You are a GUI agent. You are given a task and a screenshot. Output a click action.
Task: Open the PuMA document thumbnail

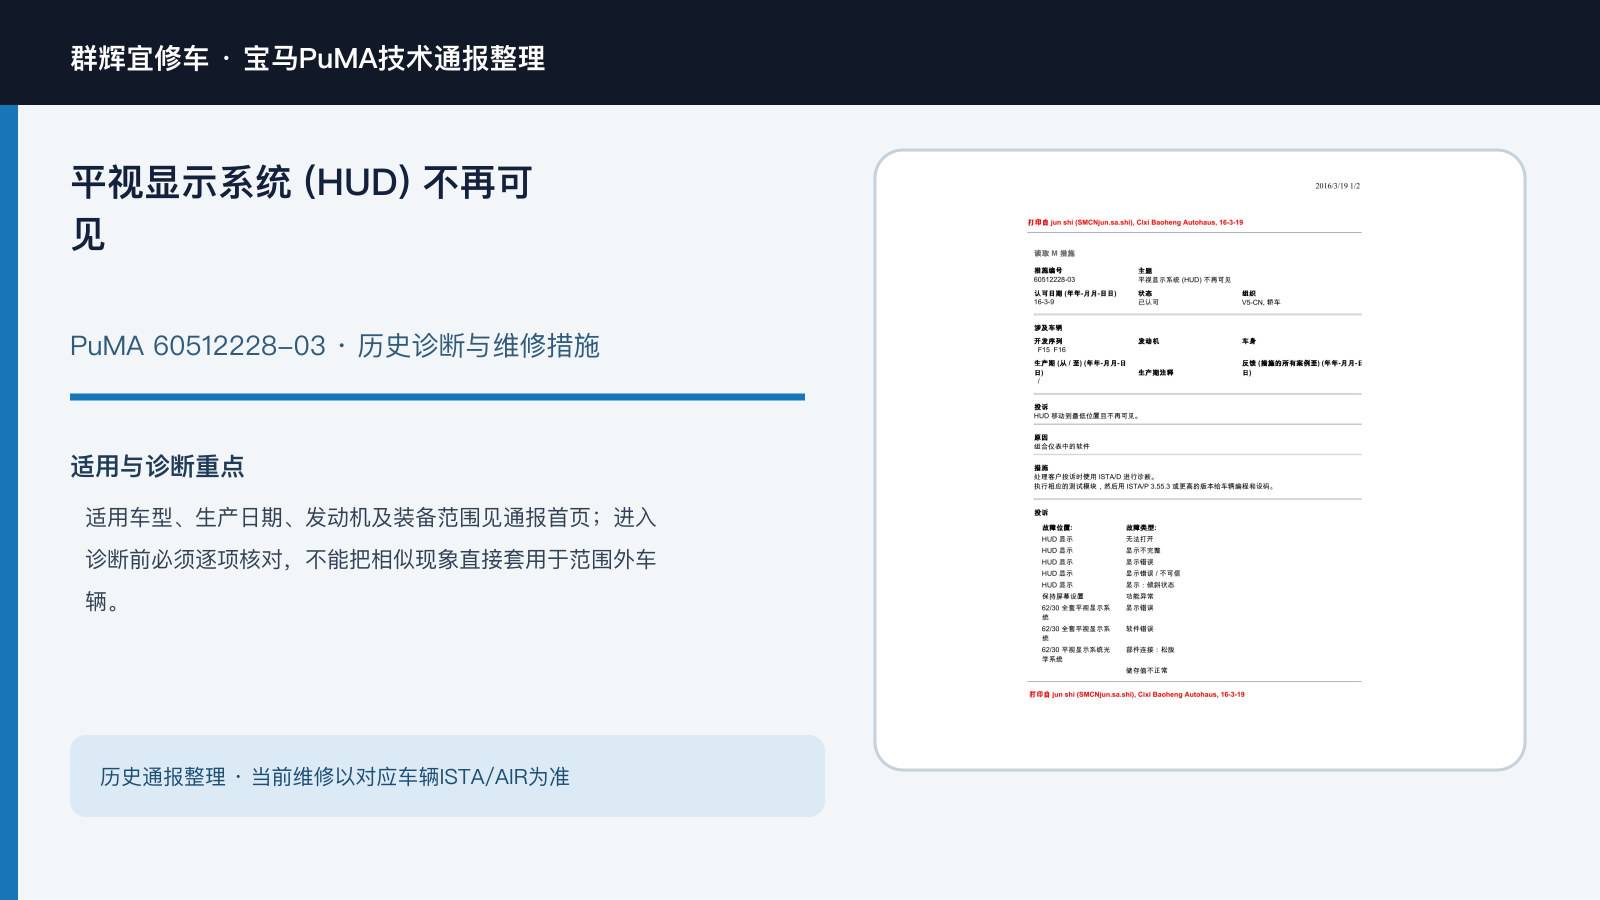tap(1200, 460)
